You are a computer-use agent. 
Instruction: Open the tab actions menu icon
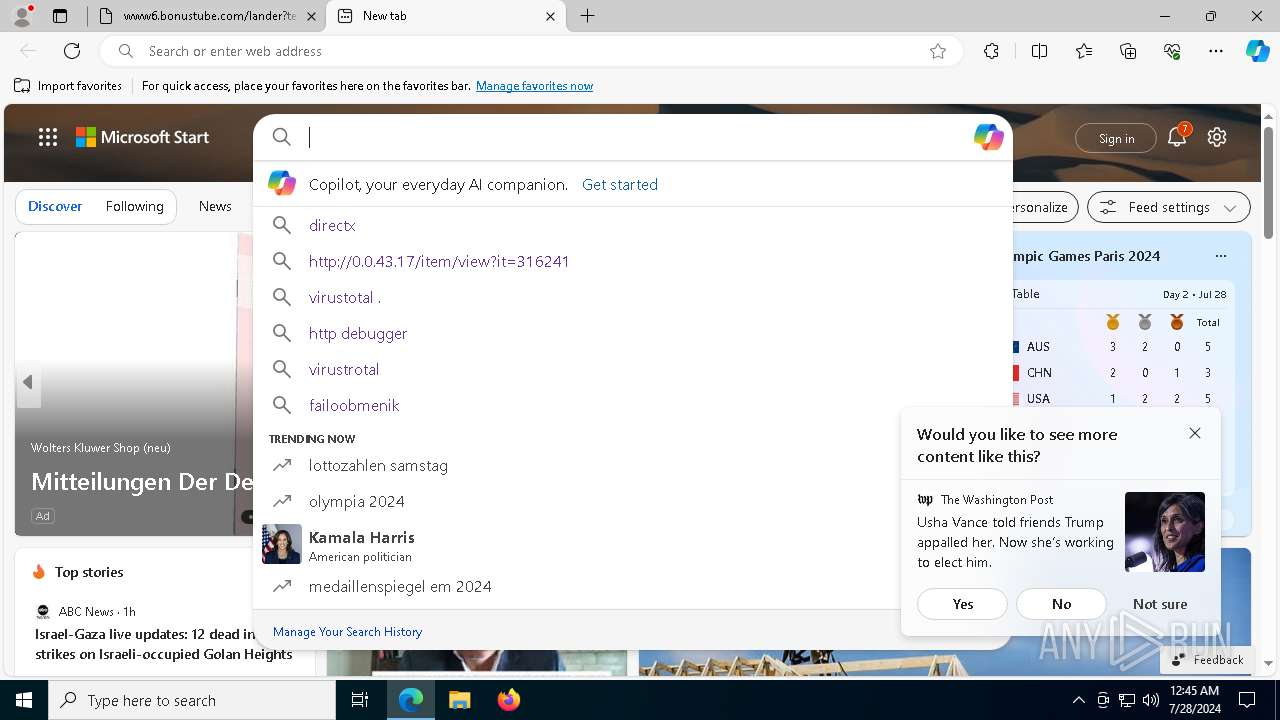click(x=60, y=16)
